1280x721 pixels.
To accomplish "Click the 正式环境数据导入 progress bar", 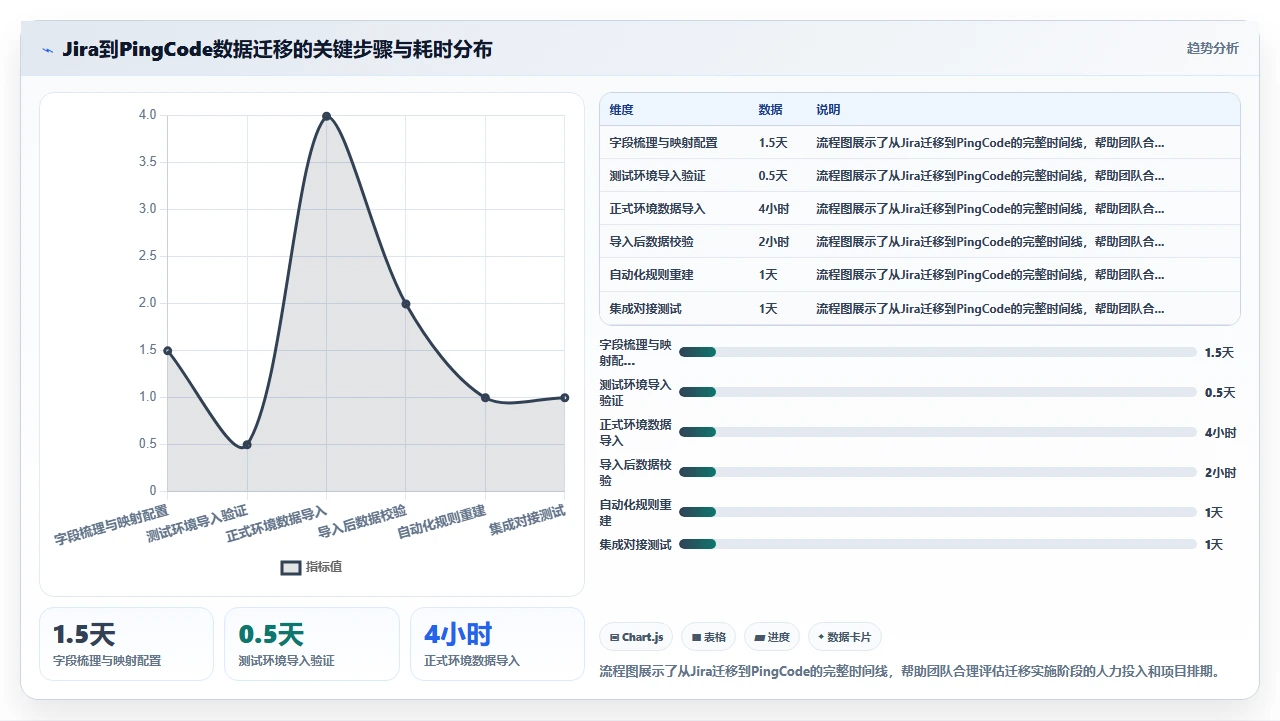I will pyautogui.click(x=937, y=432).
